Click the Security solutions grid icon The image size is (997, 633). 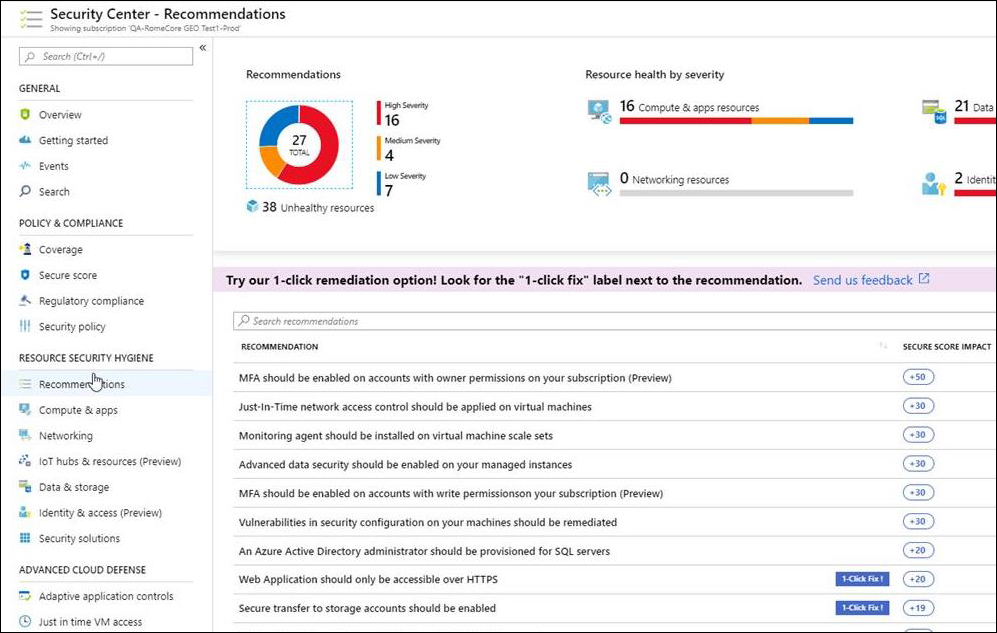(x=25, y=538)
